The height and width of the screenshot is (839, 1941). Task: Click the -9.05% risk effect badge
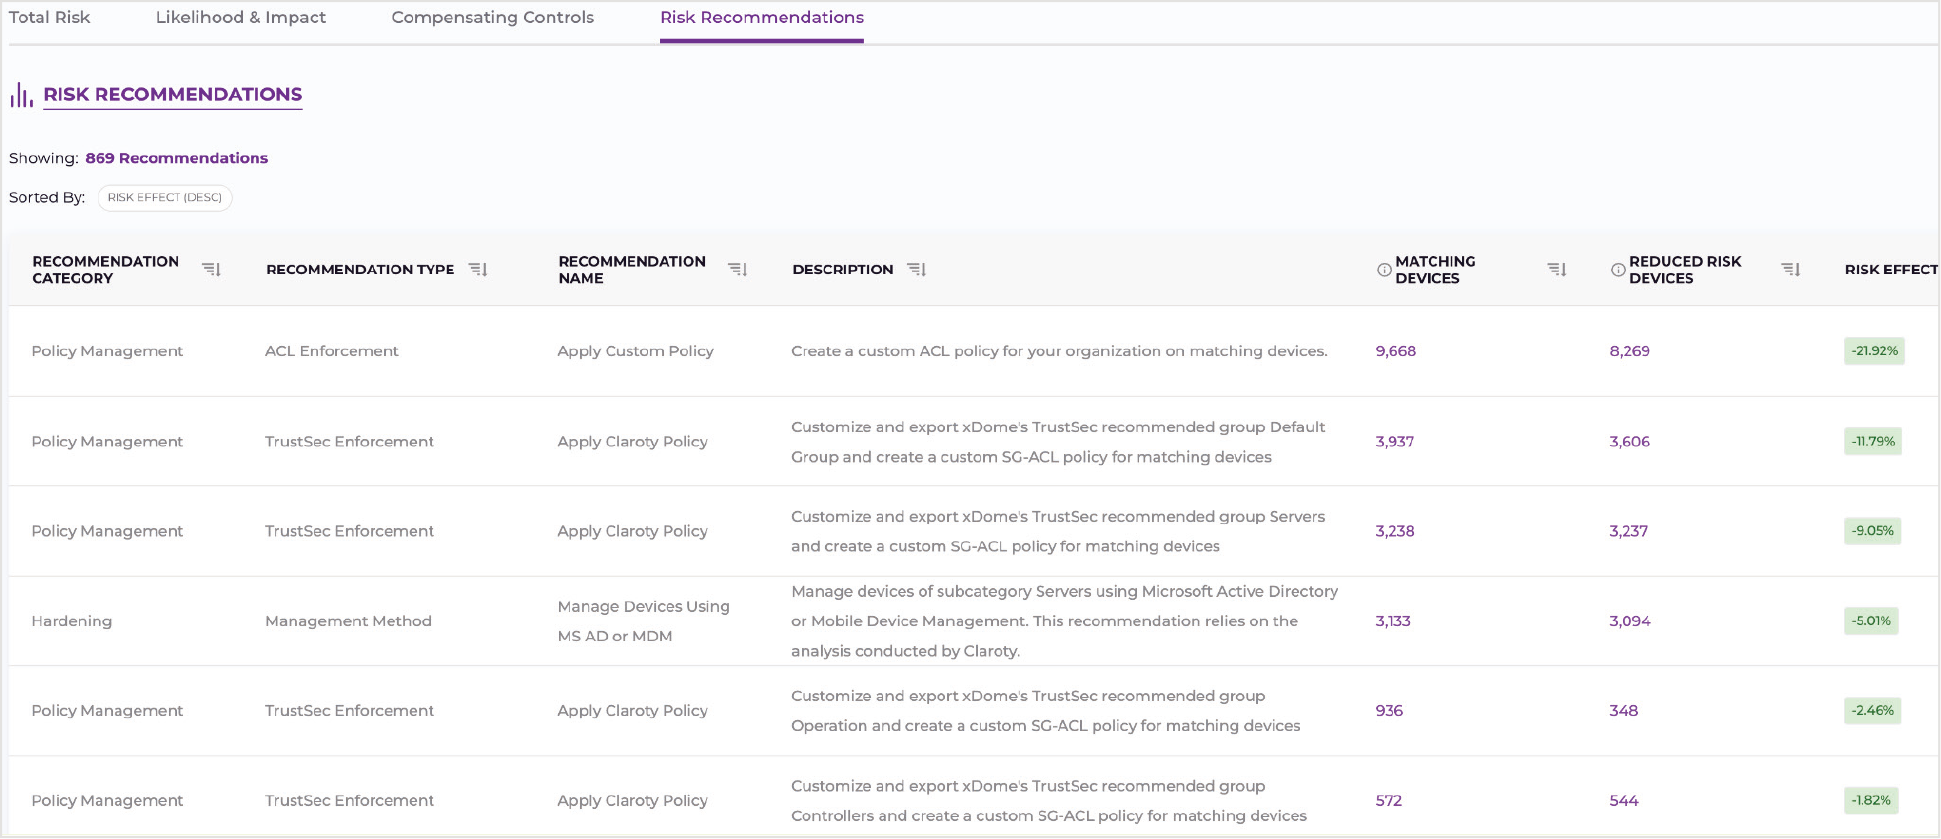[1873, 531]
